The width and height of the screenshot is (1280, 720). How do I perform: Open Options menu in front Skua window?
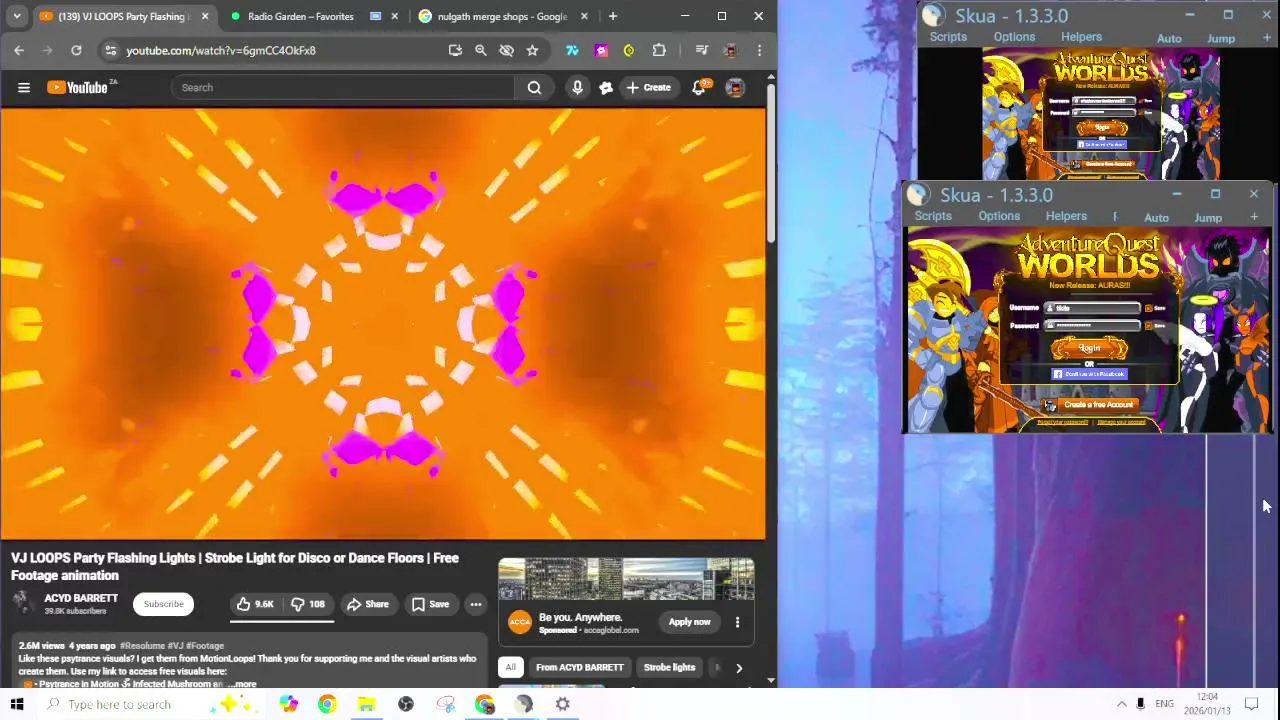coord(999,216)
